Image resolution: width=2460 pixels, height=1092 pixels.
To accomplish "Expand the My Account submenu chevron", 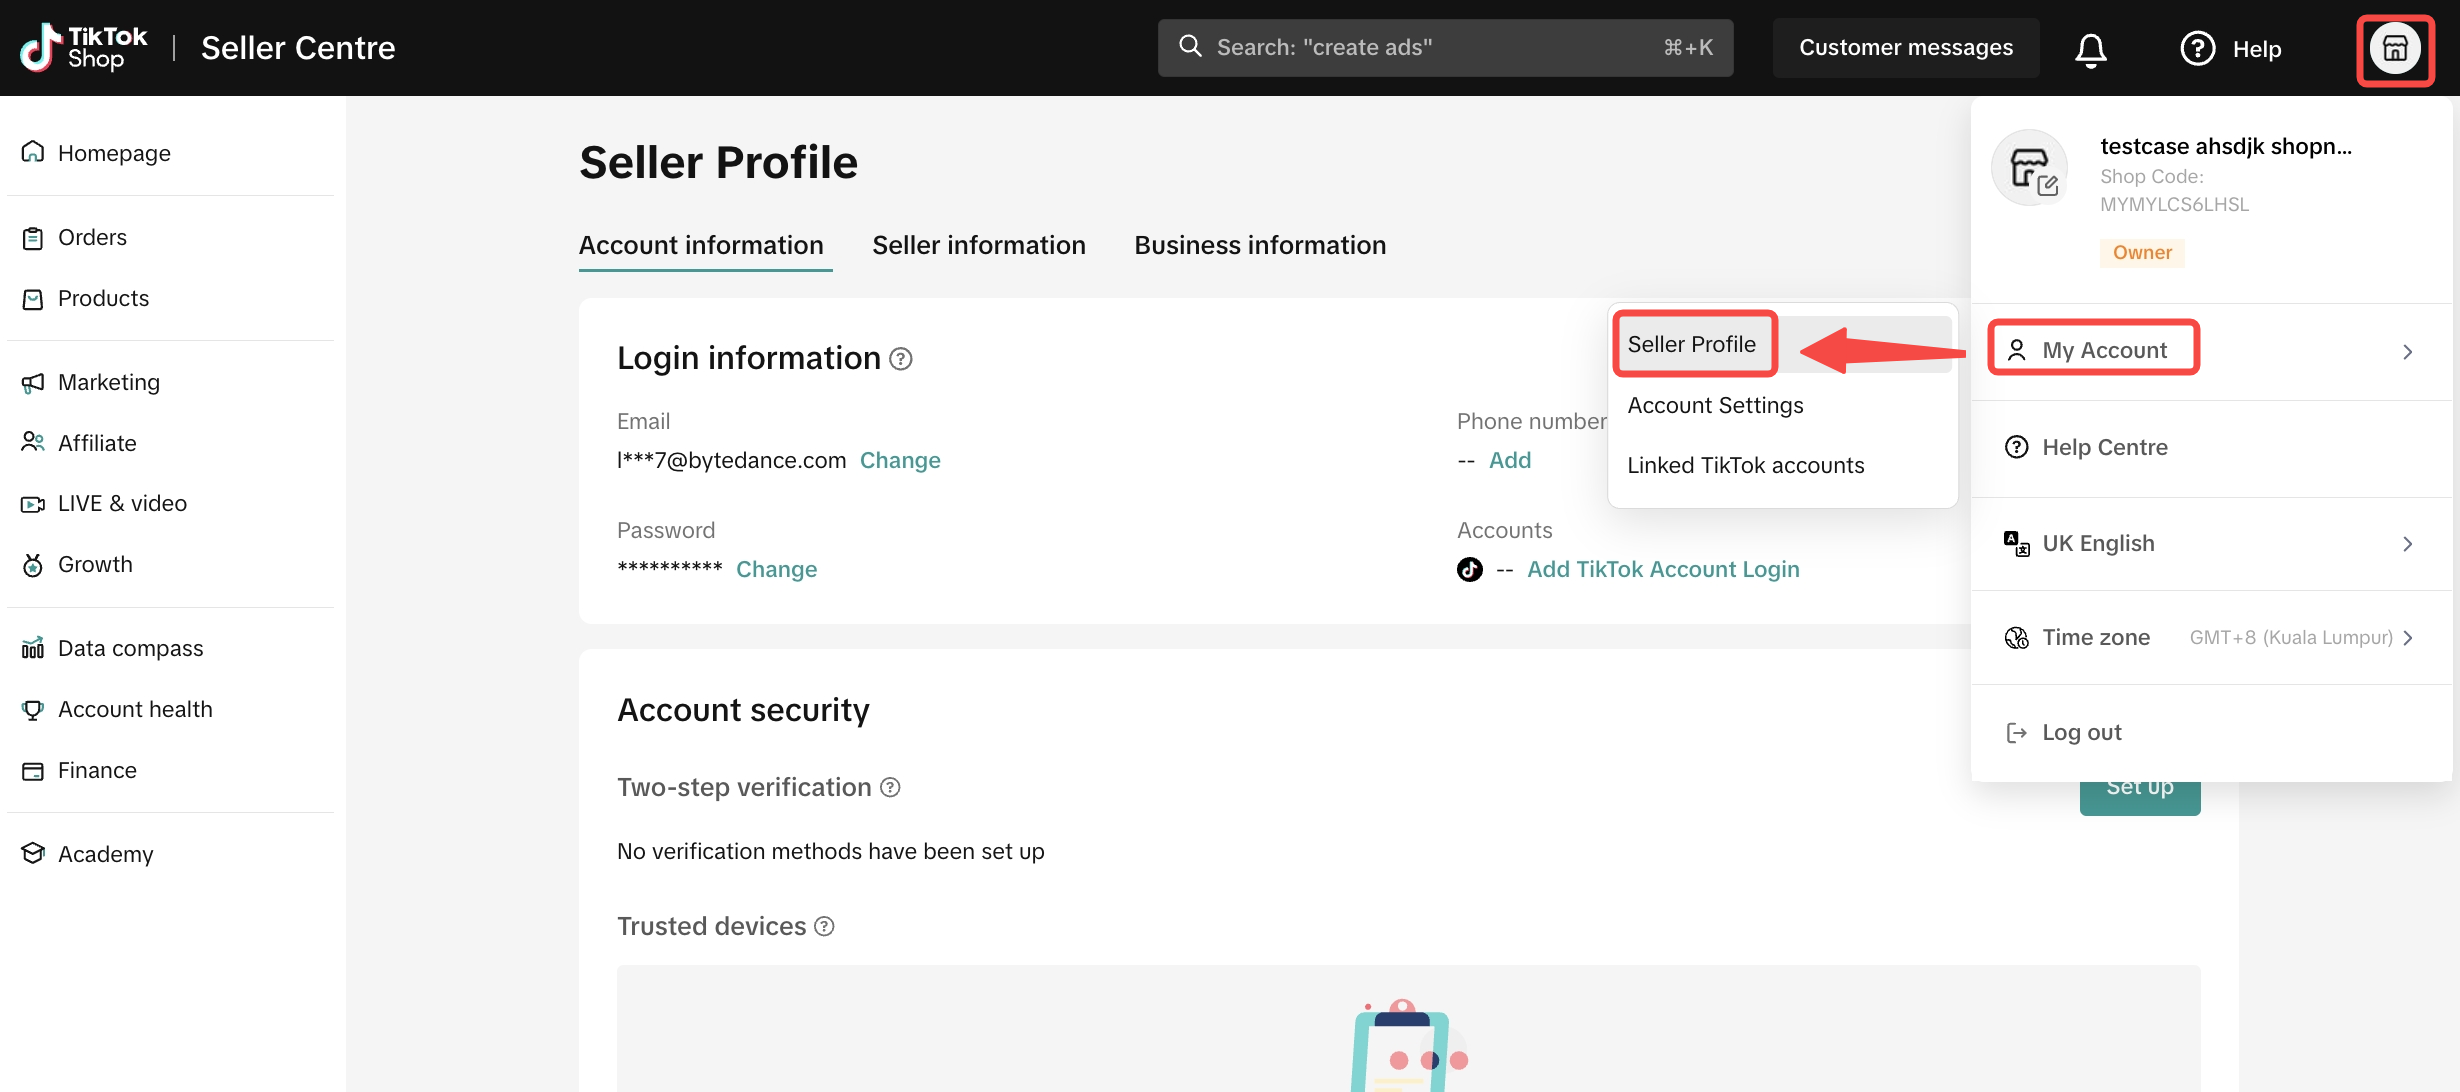I will pos(2408,352).
